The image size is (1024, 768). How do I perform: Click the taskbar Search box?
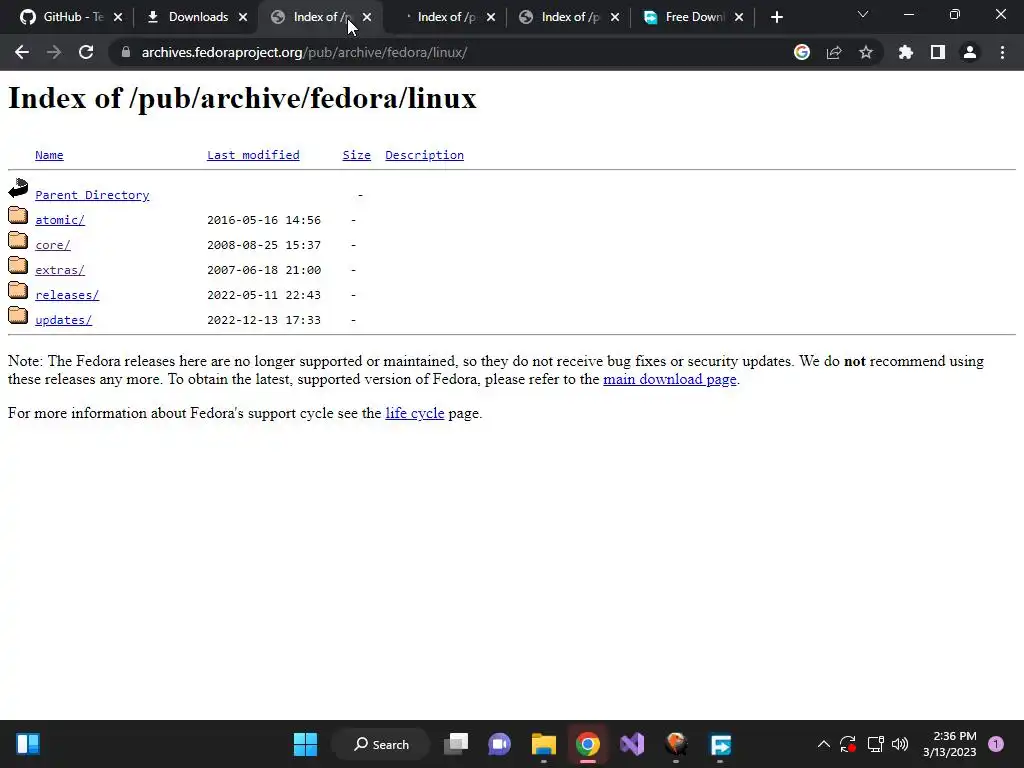point(381,744)
